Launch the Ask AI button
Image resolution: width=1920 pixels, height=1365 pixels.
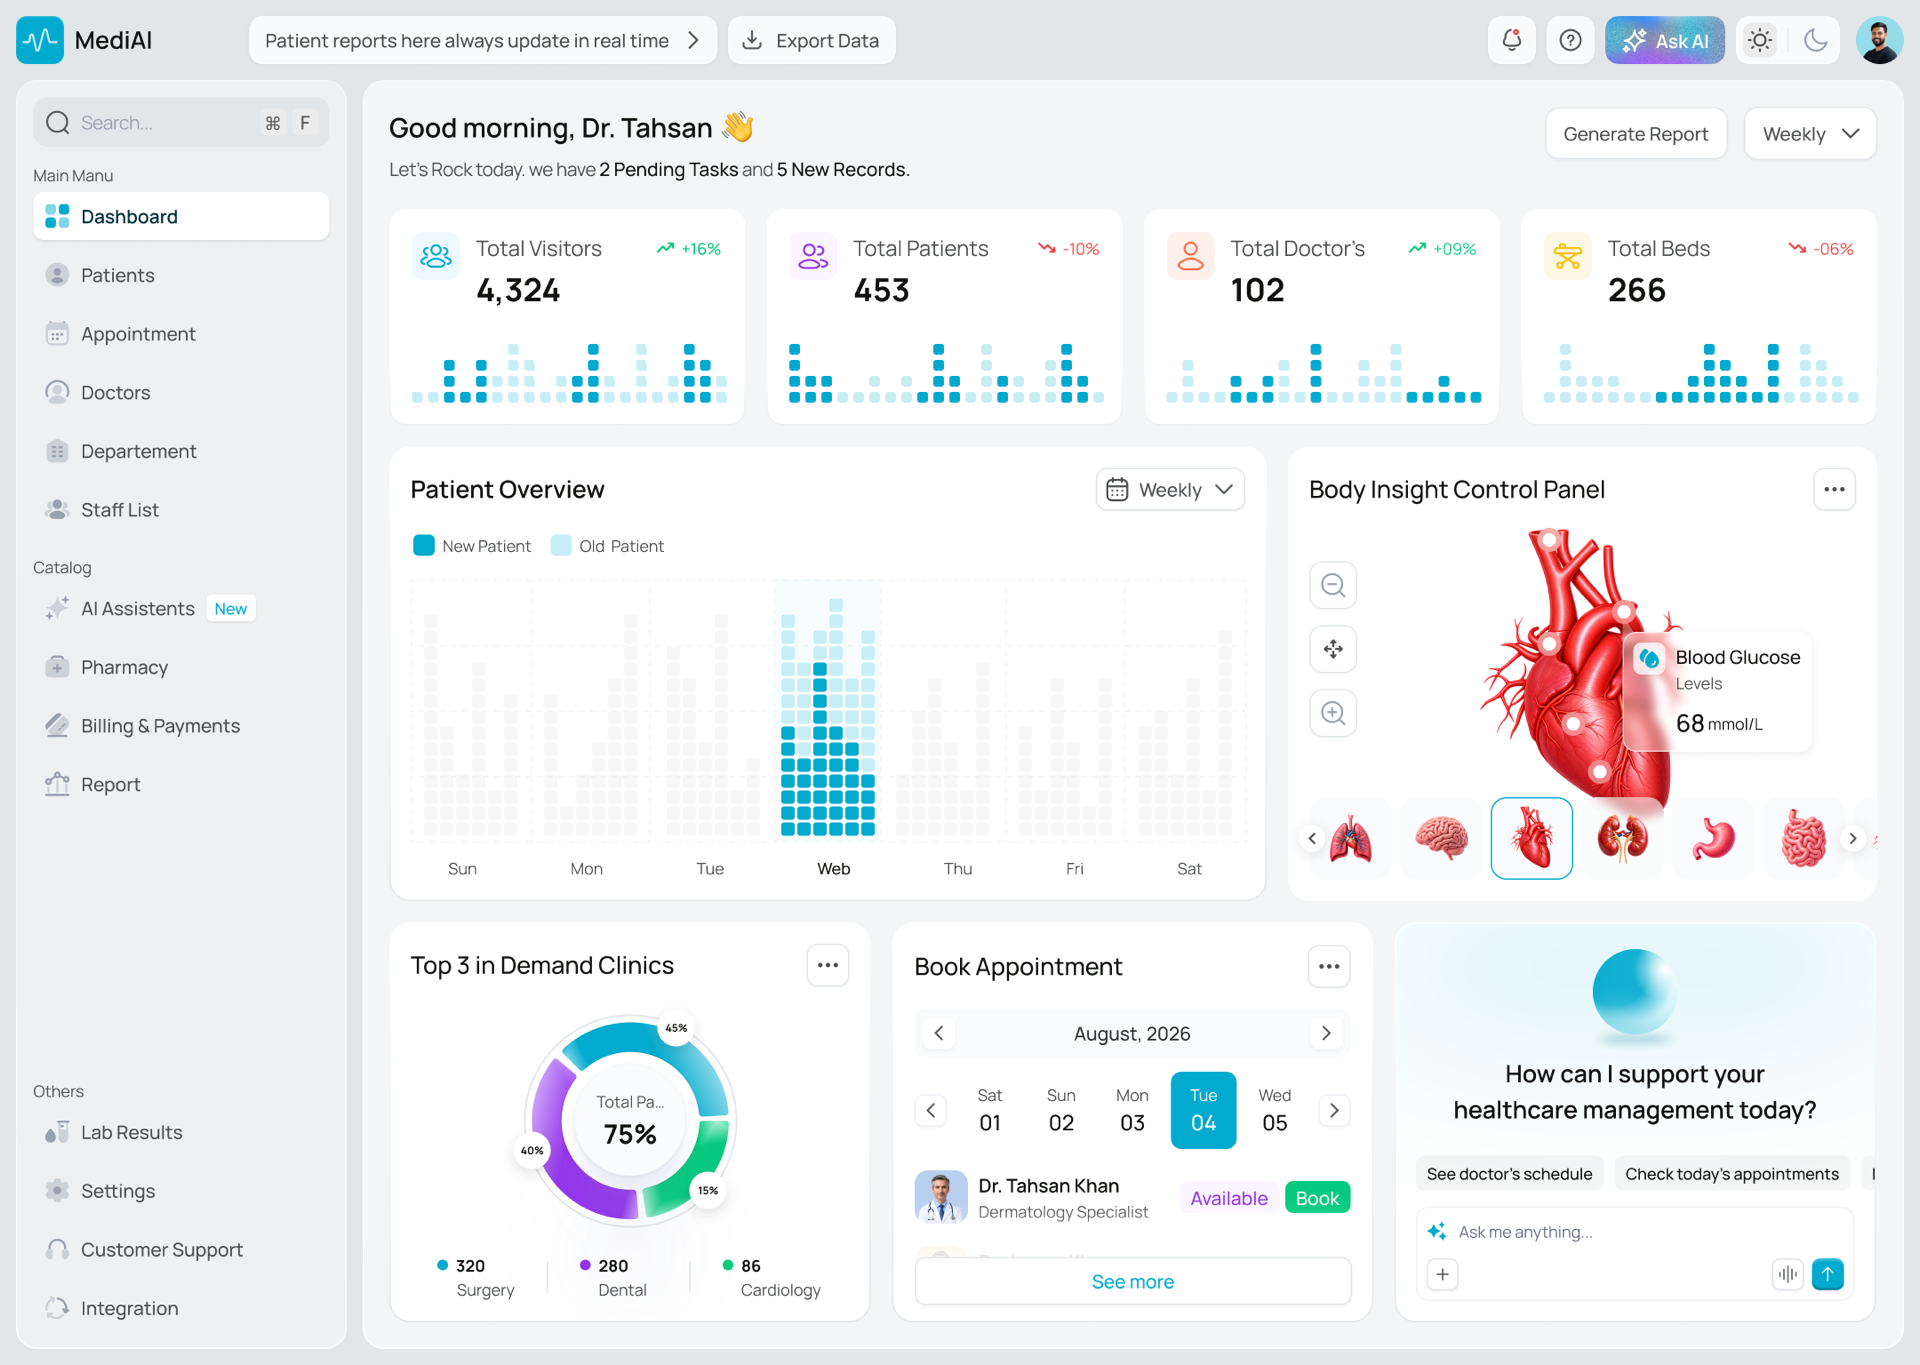coord(1664,40)
